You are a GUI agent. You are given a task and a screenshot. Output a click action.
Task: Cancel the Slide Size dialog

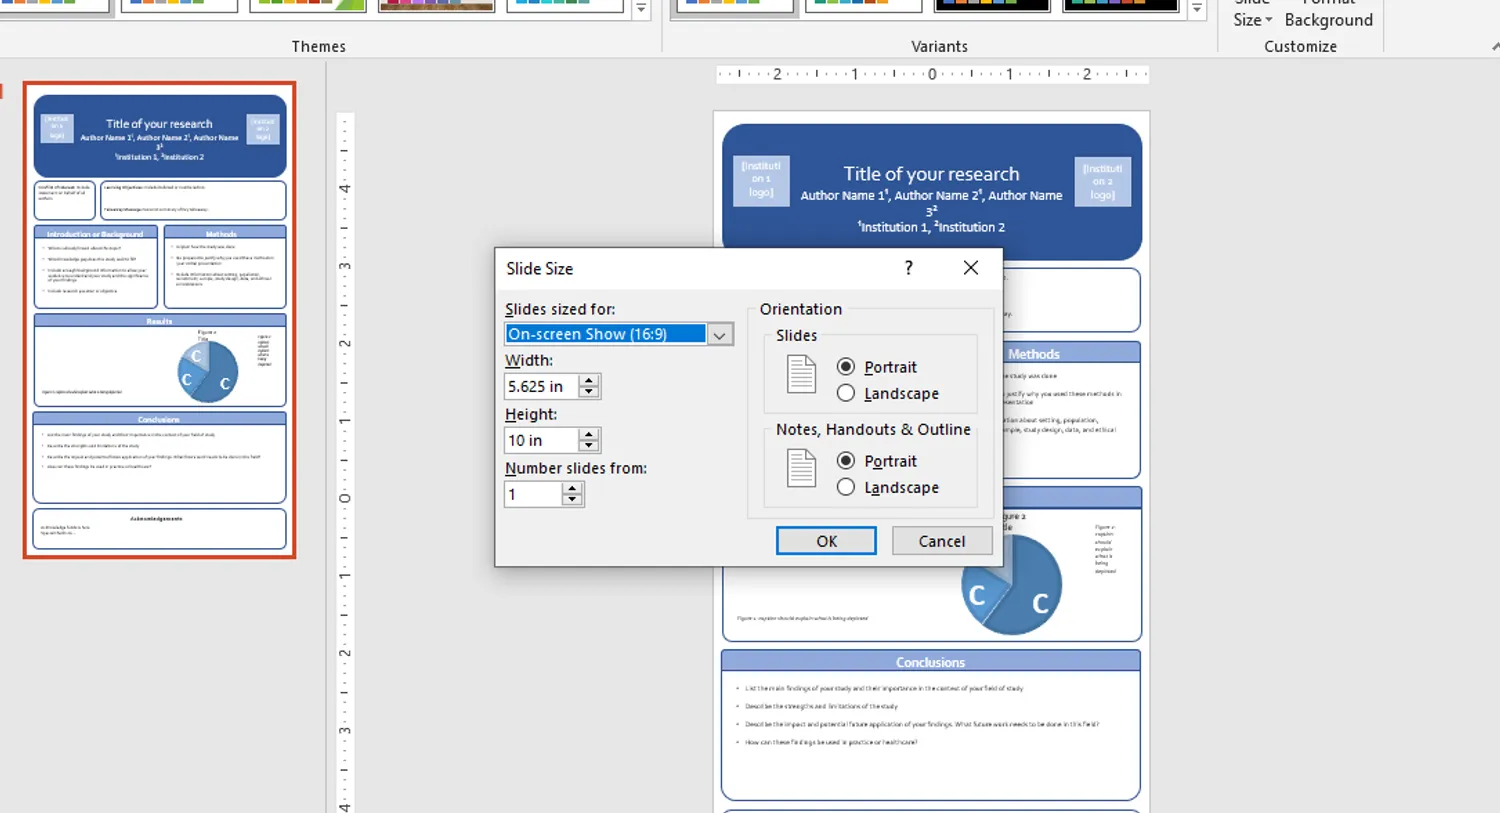click(x=942, y=541)
